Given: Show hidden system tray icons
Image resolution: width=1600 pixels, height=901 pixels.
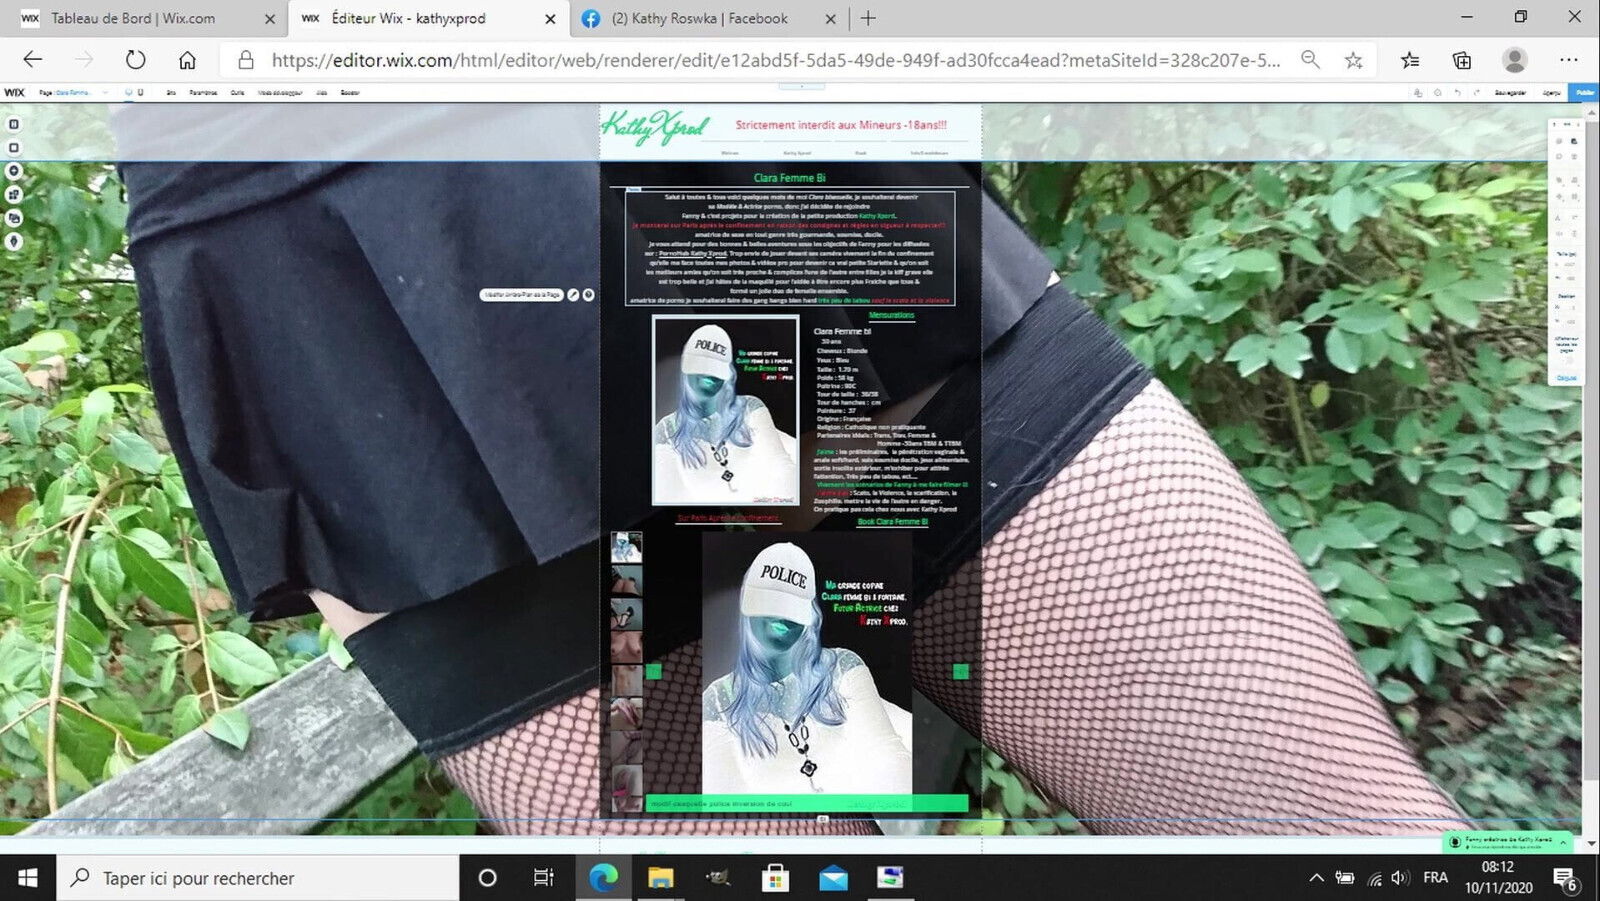Looking at the screenshot, I should 1316,878.
